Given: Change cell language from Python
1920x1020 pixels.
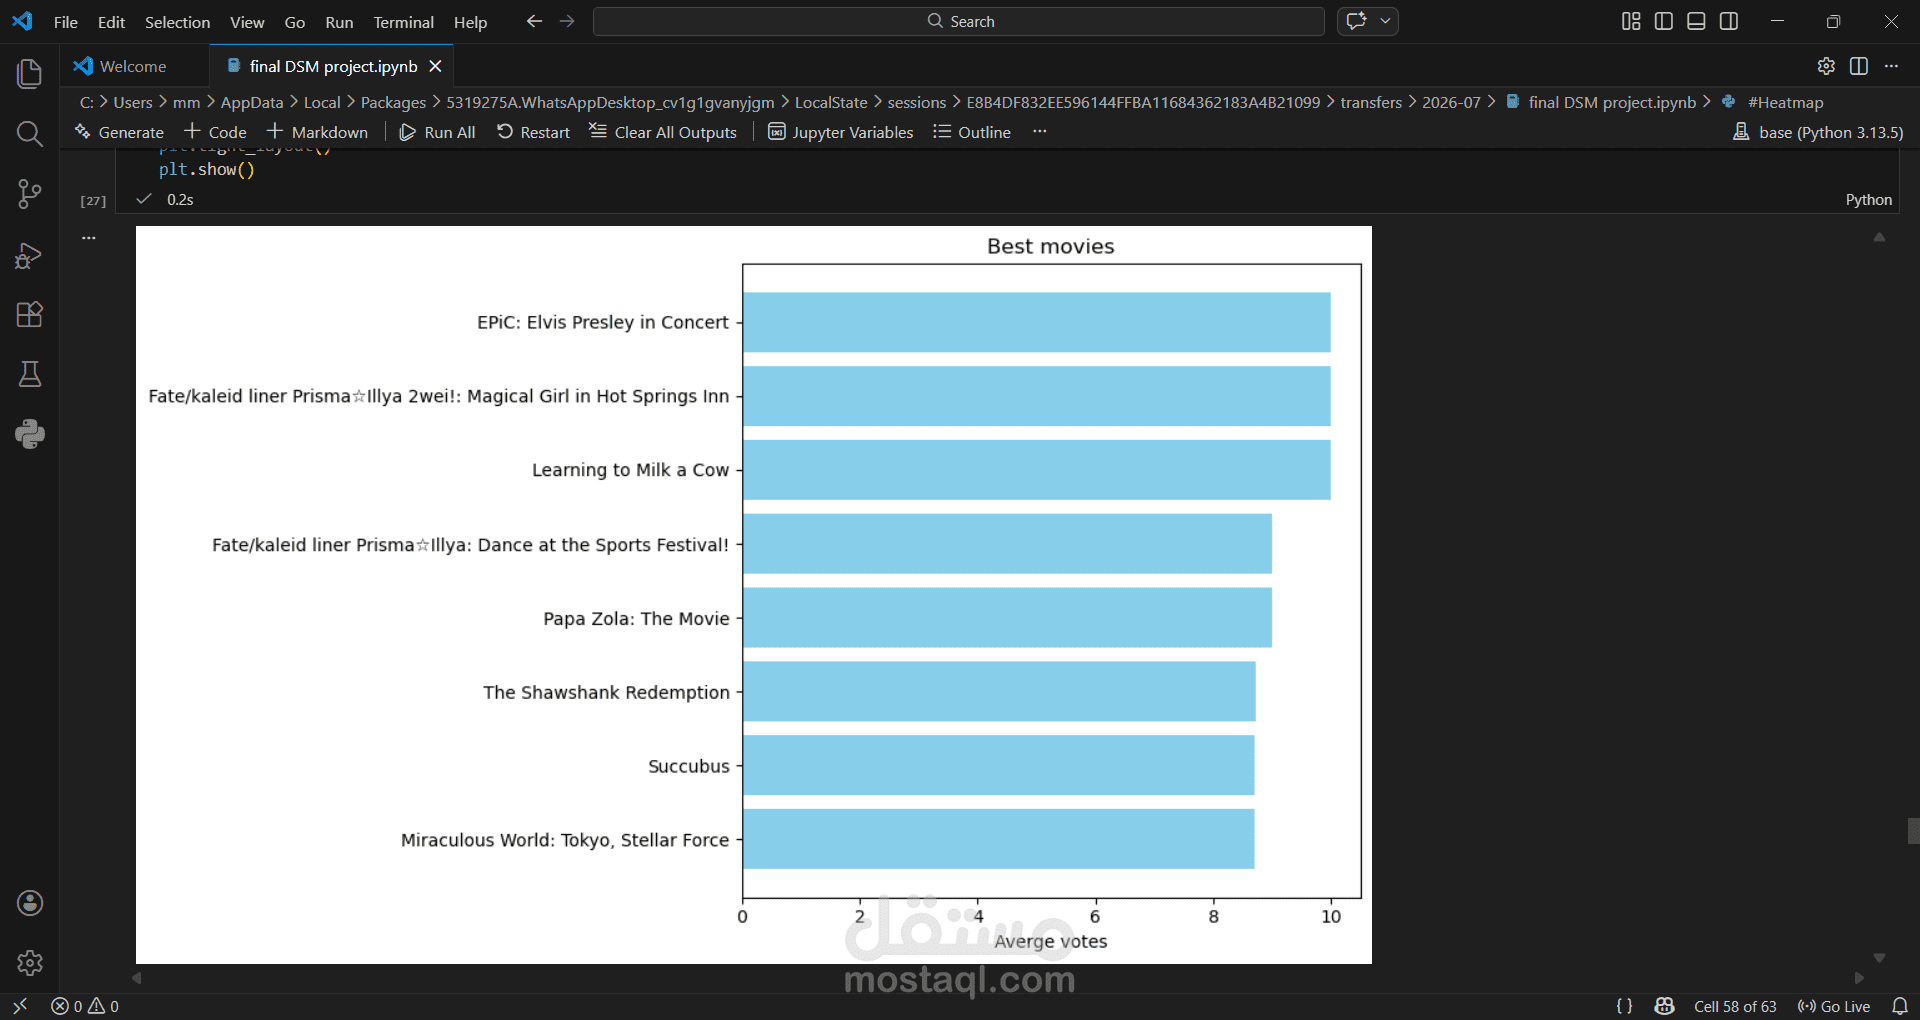Looking at the screenshot, I should pos(1868,200).
